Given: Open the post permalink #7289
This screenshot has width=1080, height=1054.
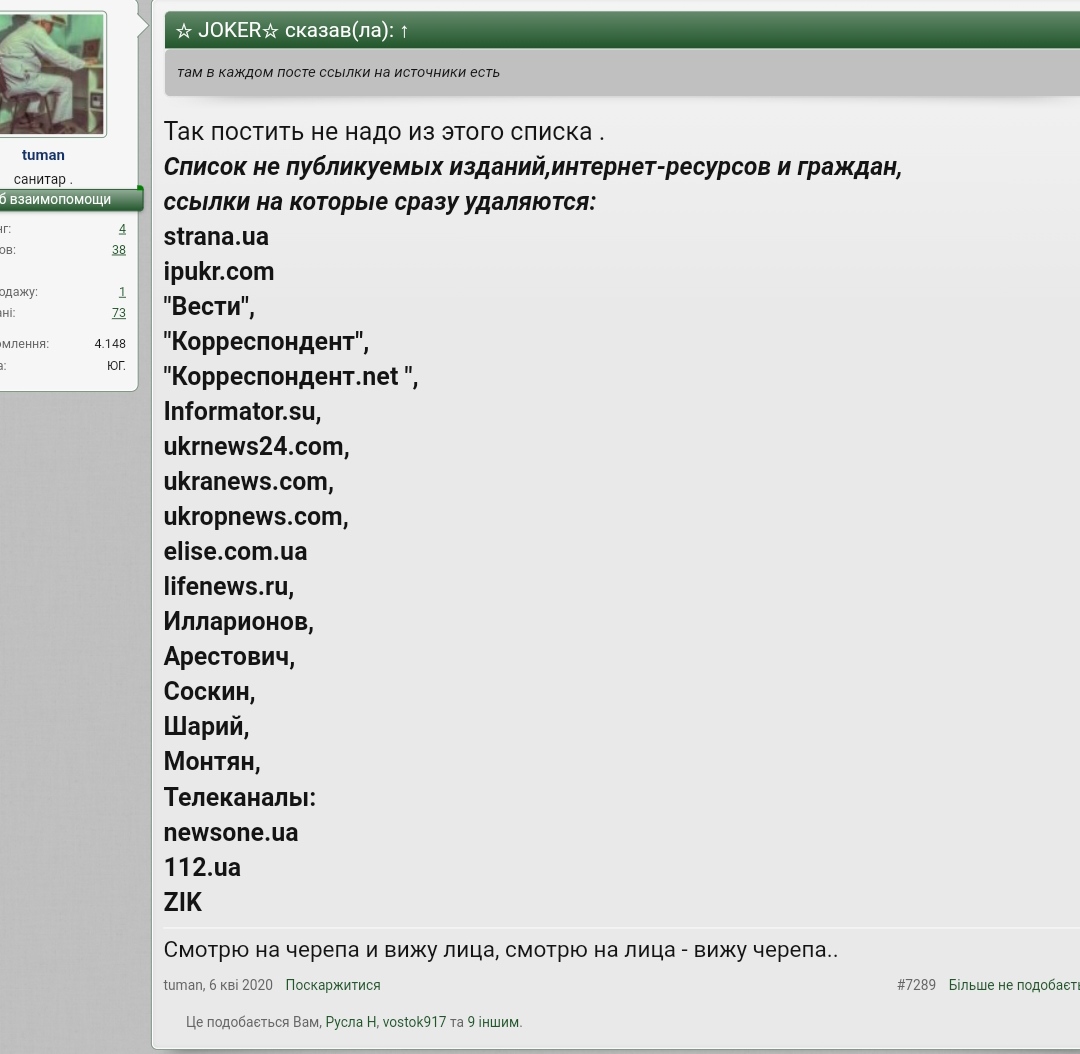Looking at the screenshot, I should [x=916, y=985].
